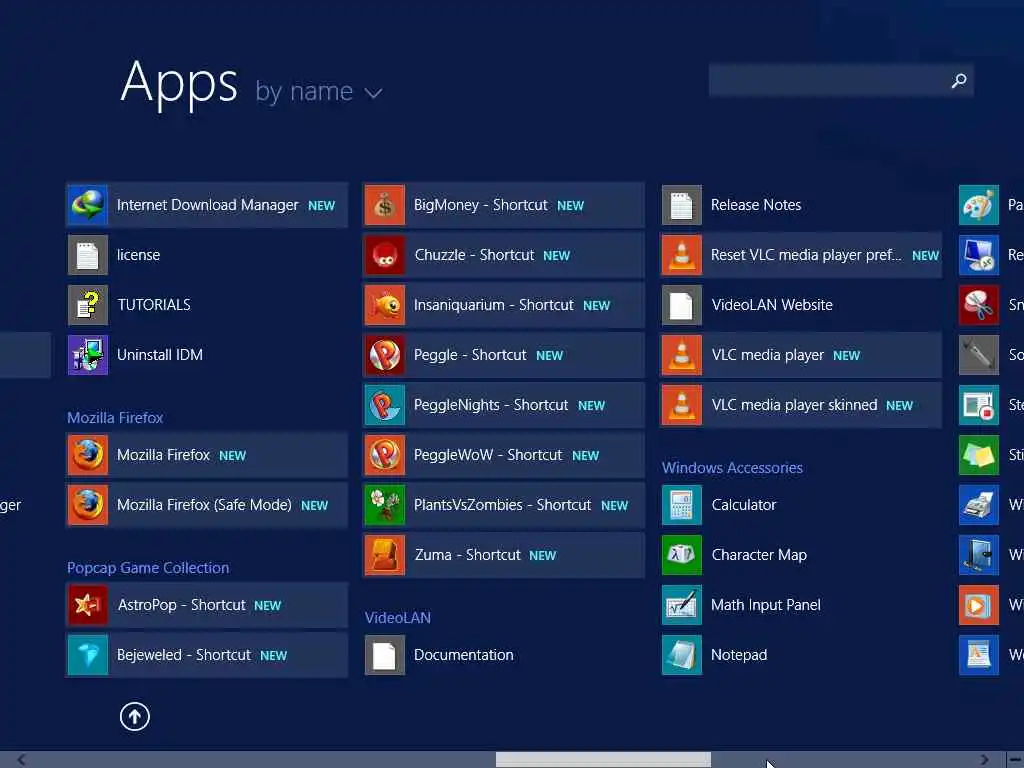Image resolution: width=1024 pixels, height=768 pixels.
Task: Launch the PeggleWoW shortcut icon
Action: 385,455
